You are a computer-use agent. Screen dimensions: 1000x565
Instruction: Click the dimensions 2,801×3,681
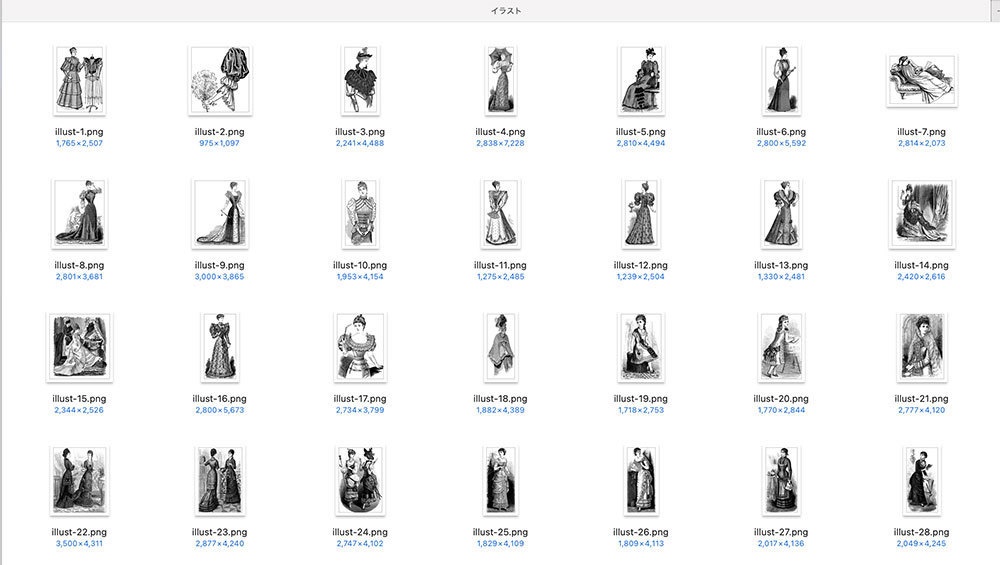coord(79,277)
